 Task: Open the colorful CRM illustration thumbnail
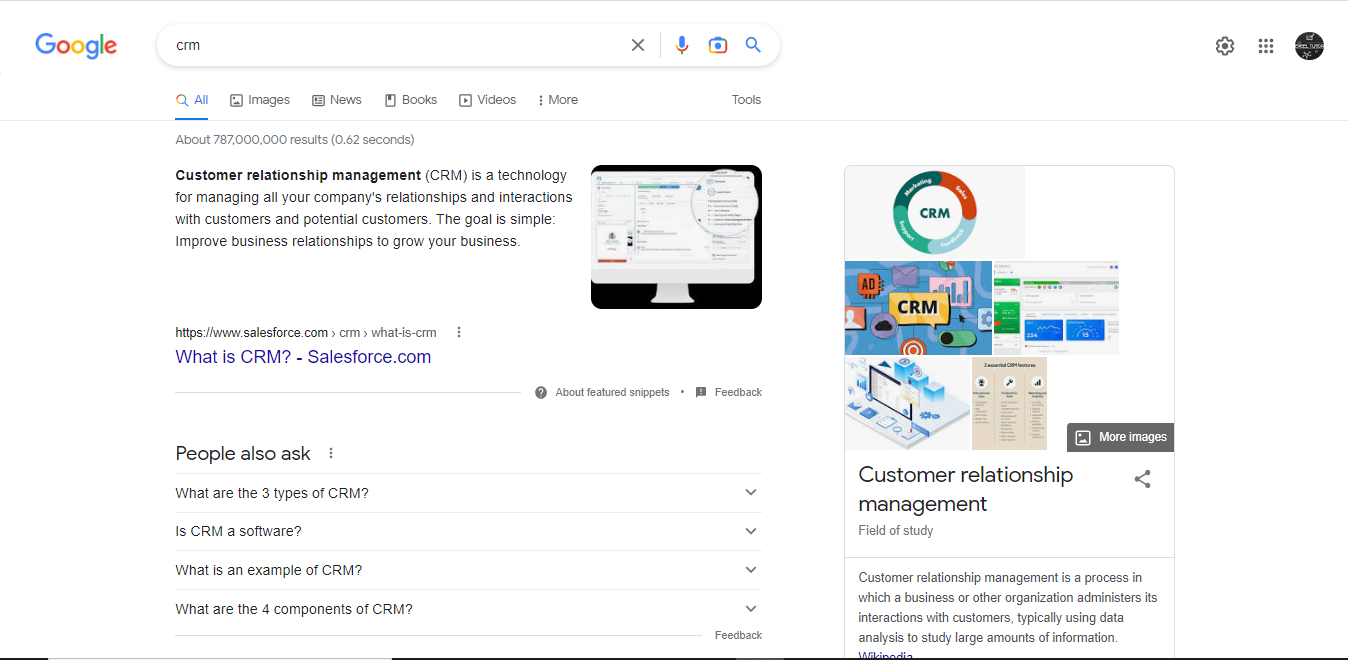click(918, 308)
